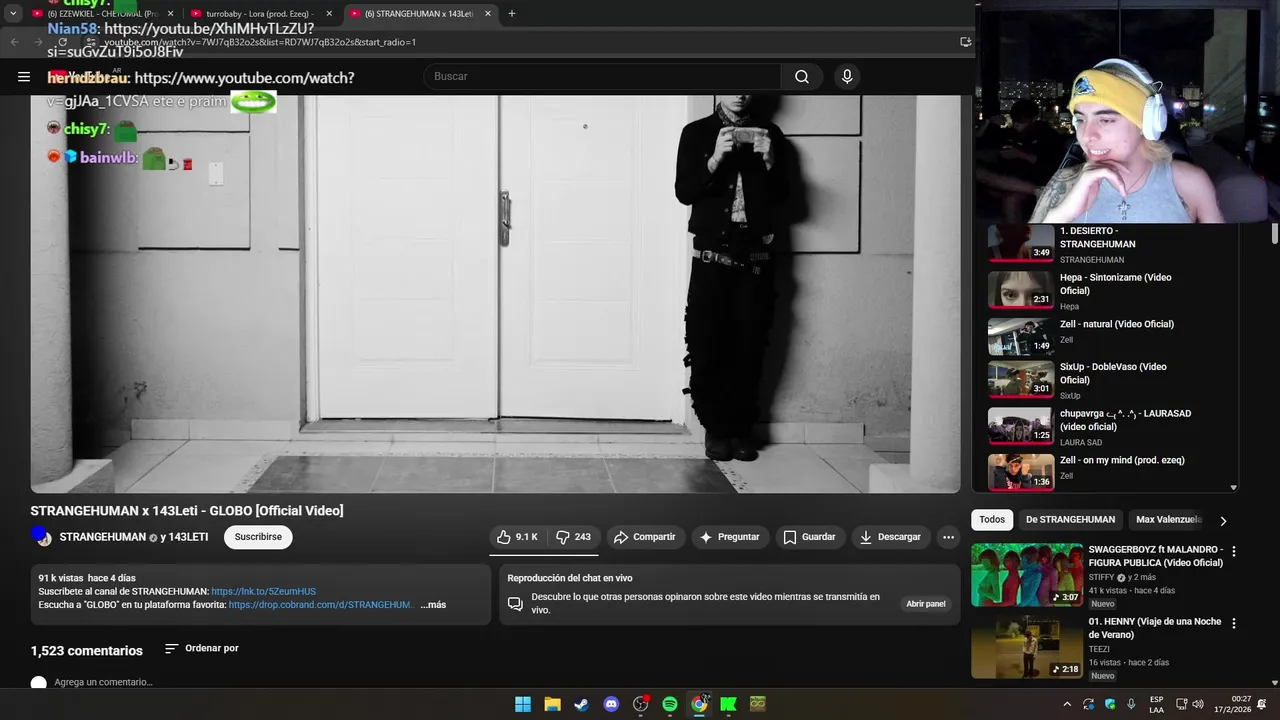
Task: Show more filter chips with arrow
Action: tap(1223, 520)
